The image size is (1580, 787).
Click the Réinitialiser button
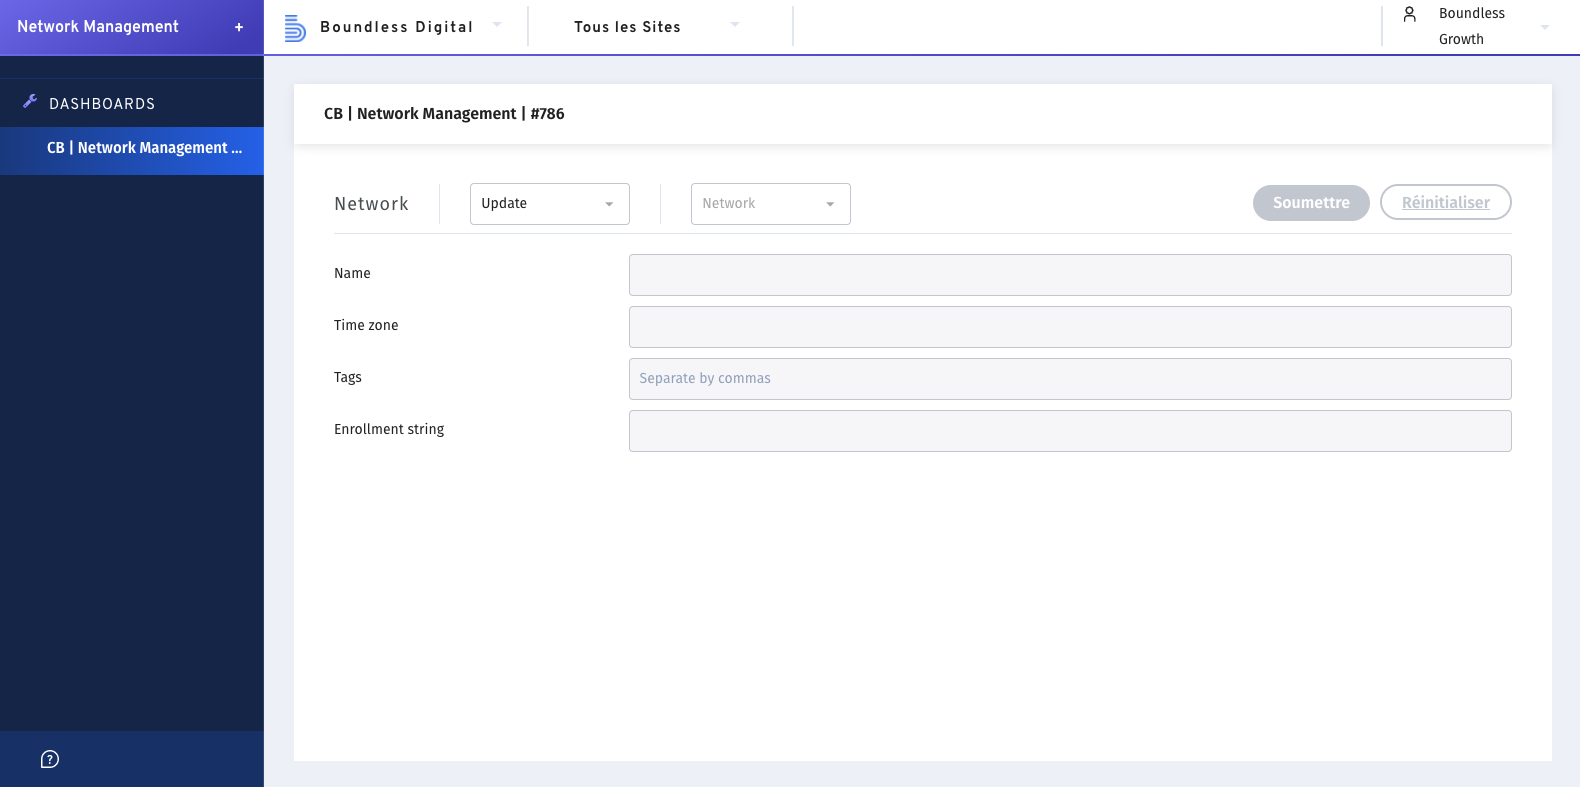coord(1446,203)
